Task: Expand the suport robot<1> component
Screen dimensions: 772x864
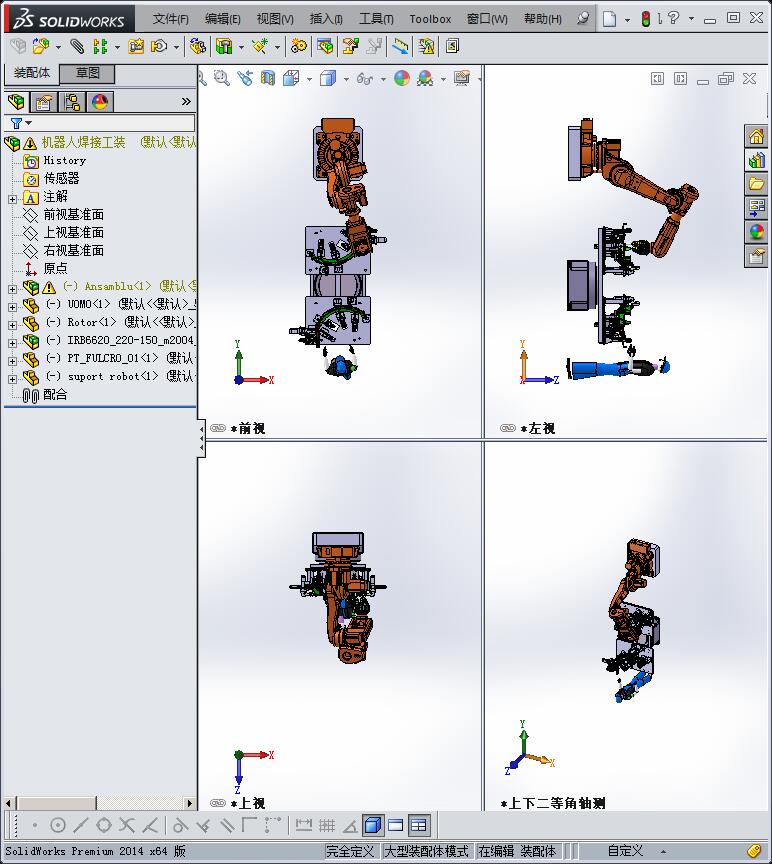Action: [x=12, y=380]
